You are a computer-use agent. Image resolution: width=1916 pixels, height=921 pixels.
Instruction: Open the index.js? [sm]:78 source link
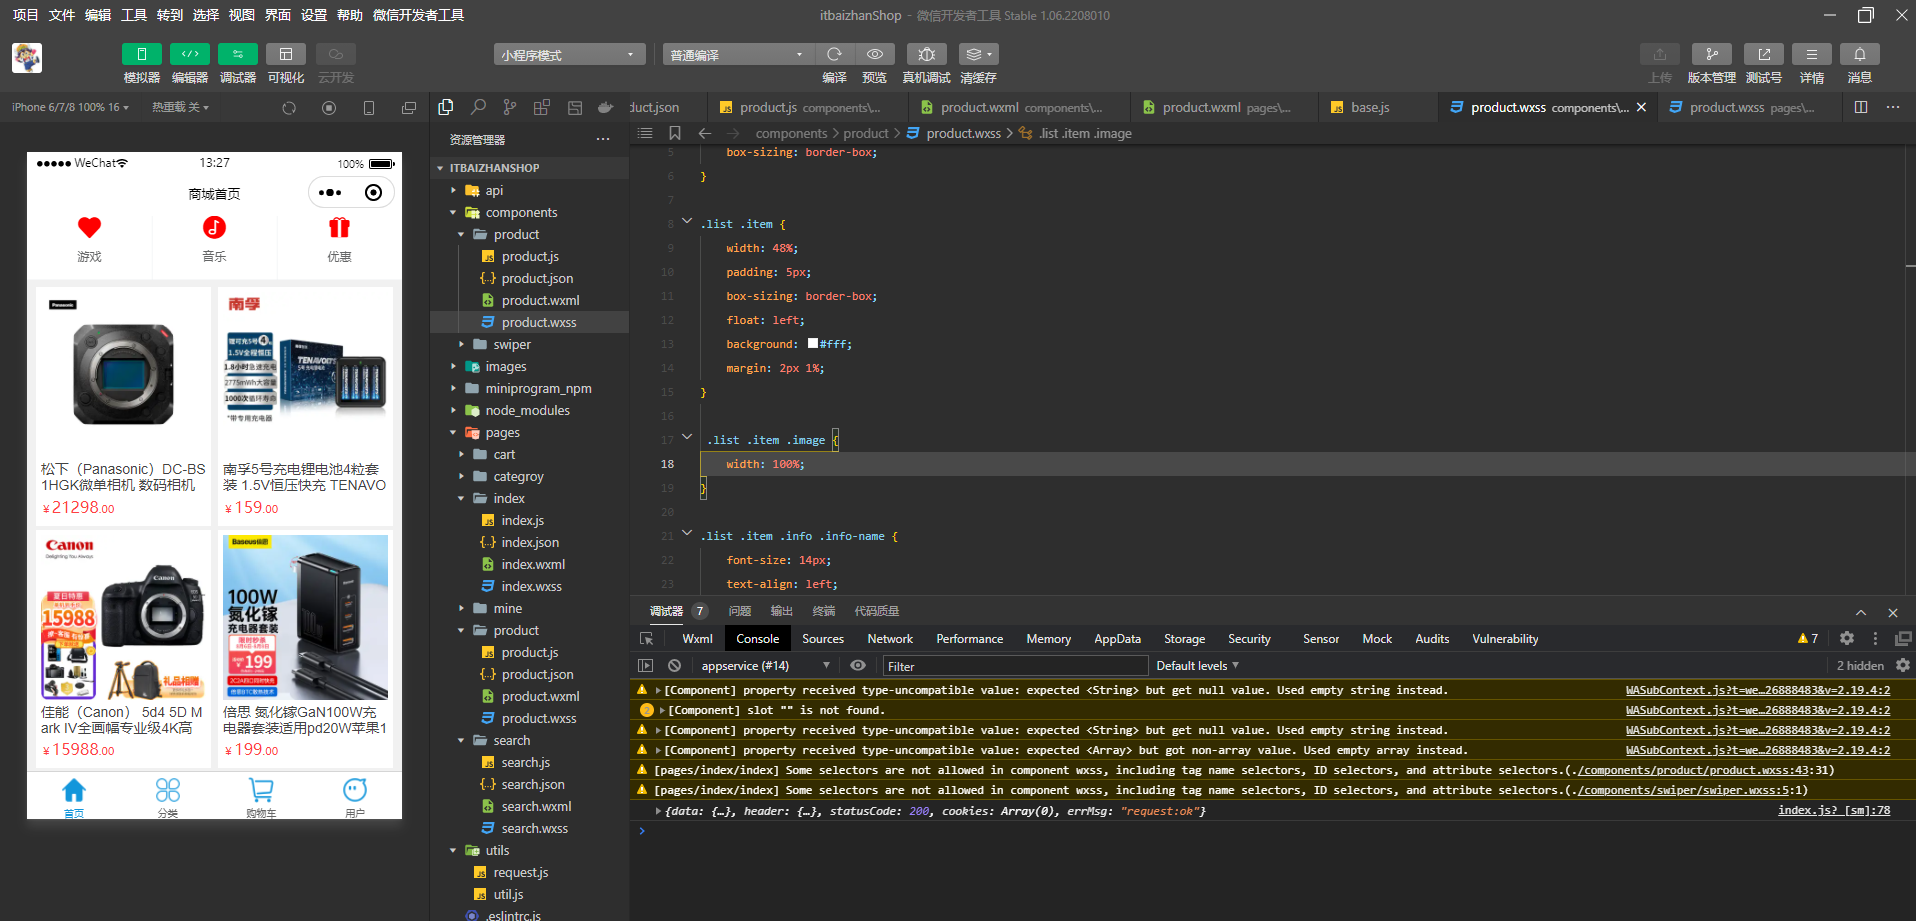coord(1834,810)
